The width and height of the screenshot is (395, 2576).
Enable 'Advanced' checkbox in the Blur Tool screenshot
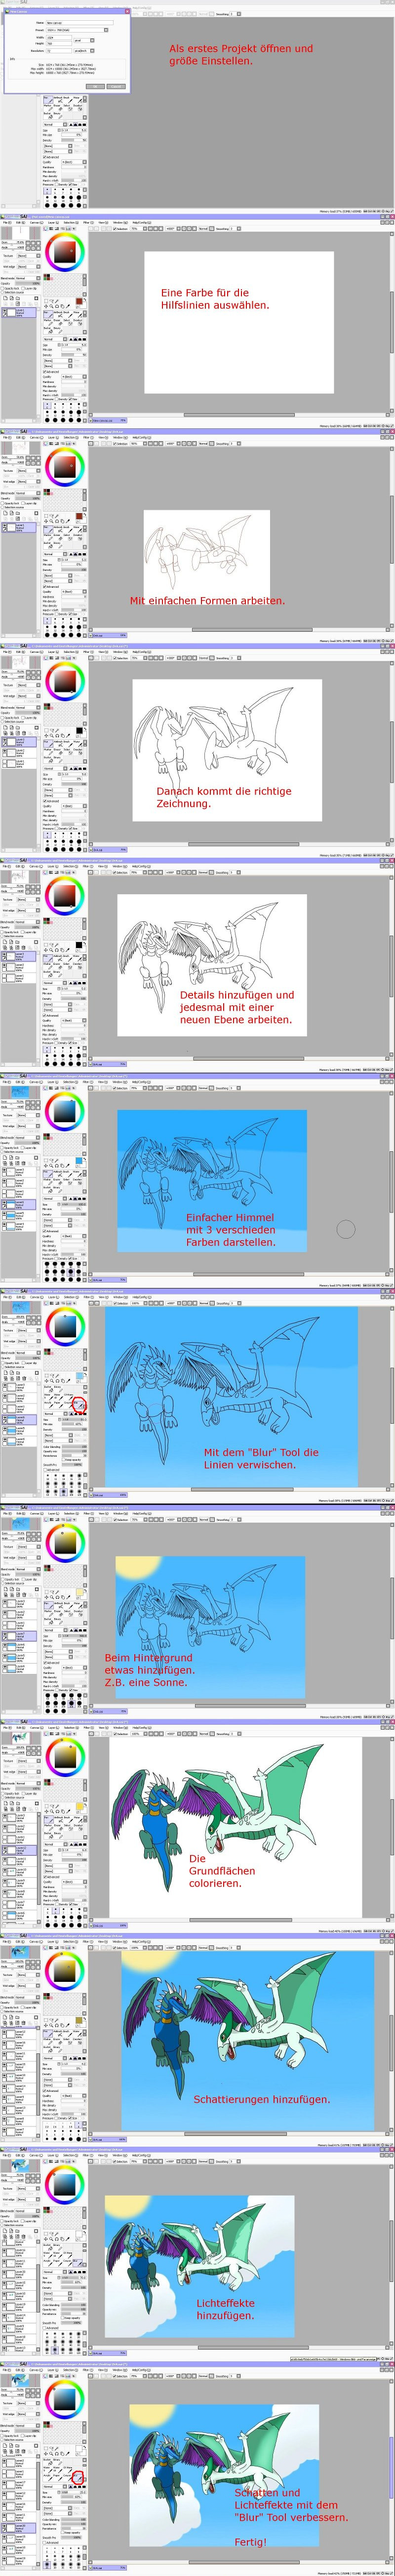tap(45, 1470)
